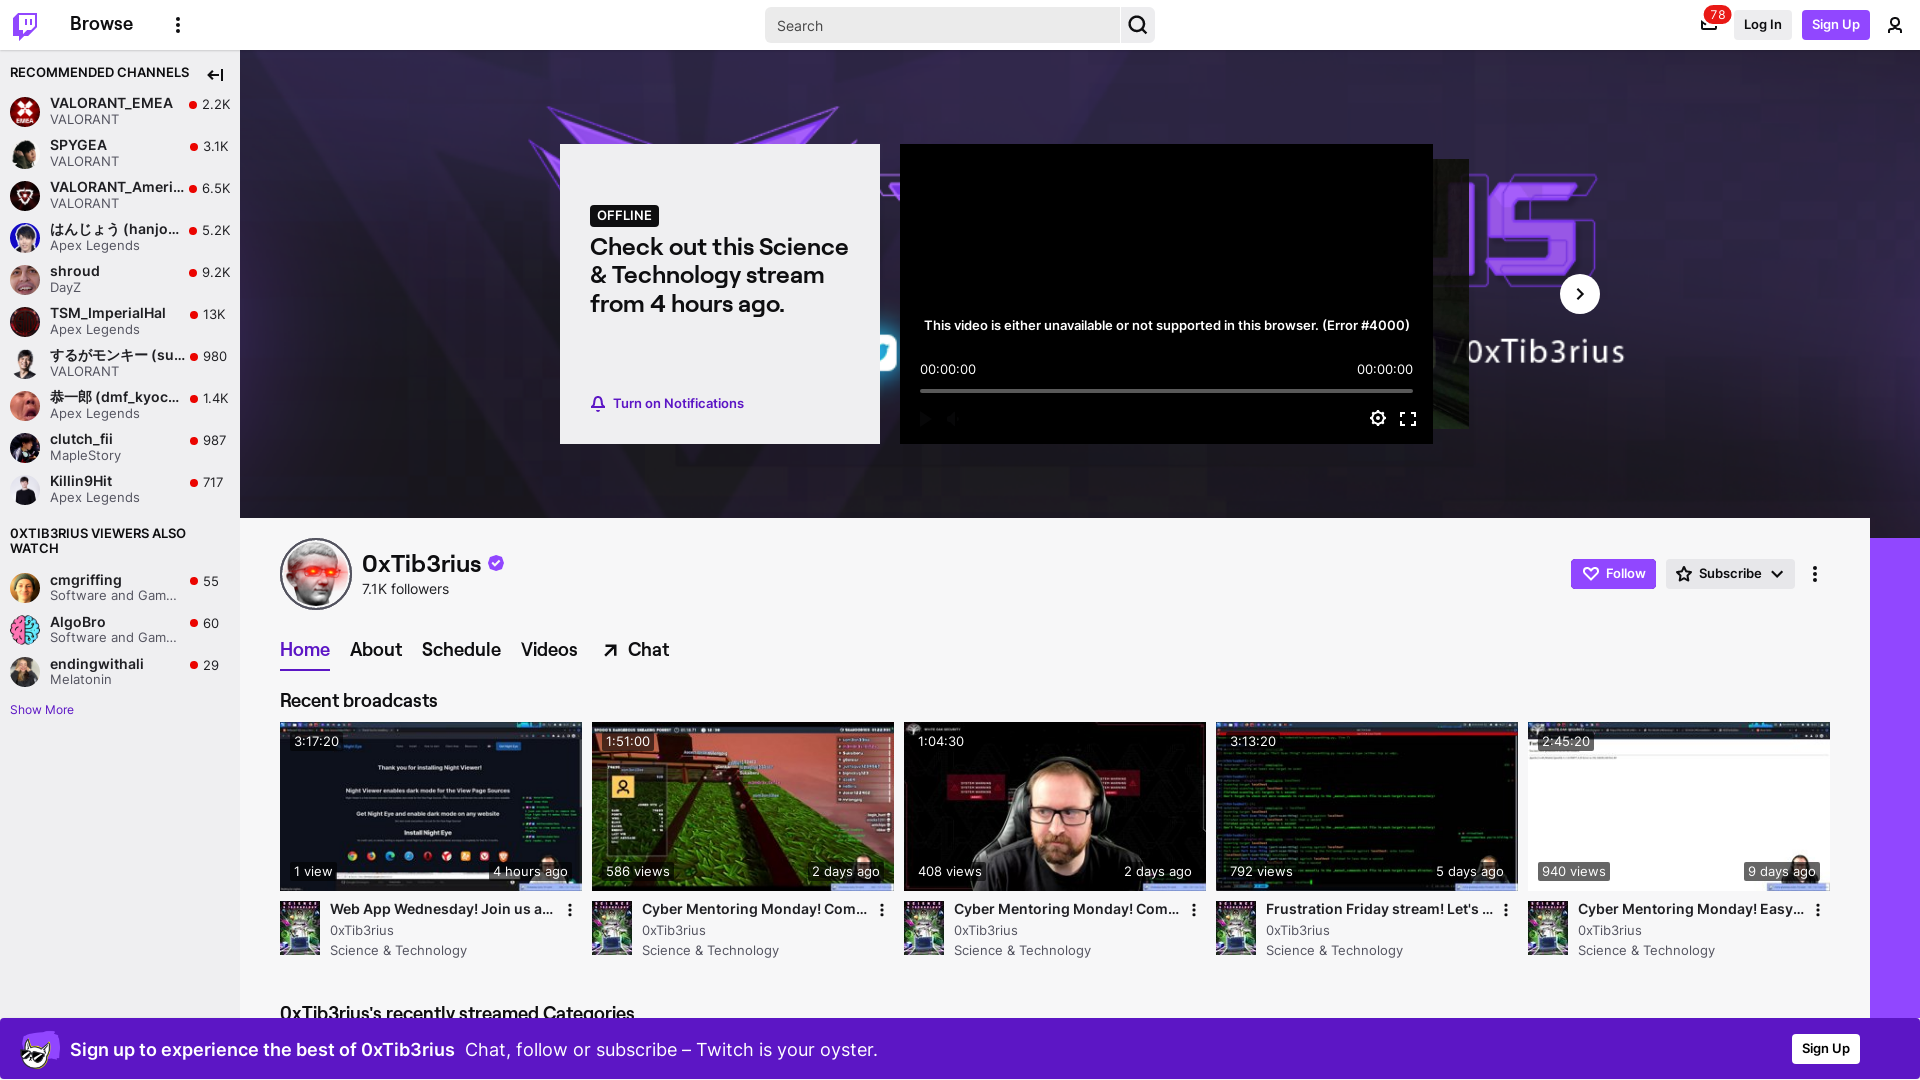Open the Twitch home logo
Image resolution: width=1920 pixels, height=1080 pixels.
tap(25, 25)
